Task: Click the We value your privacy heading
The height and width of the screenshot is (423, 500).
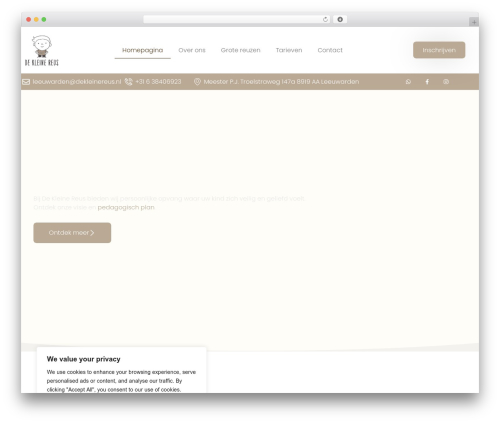Action: tap(83, 359)
